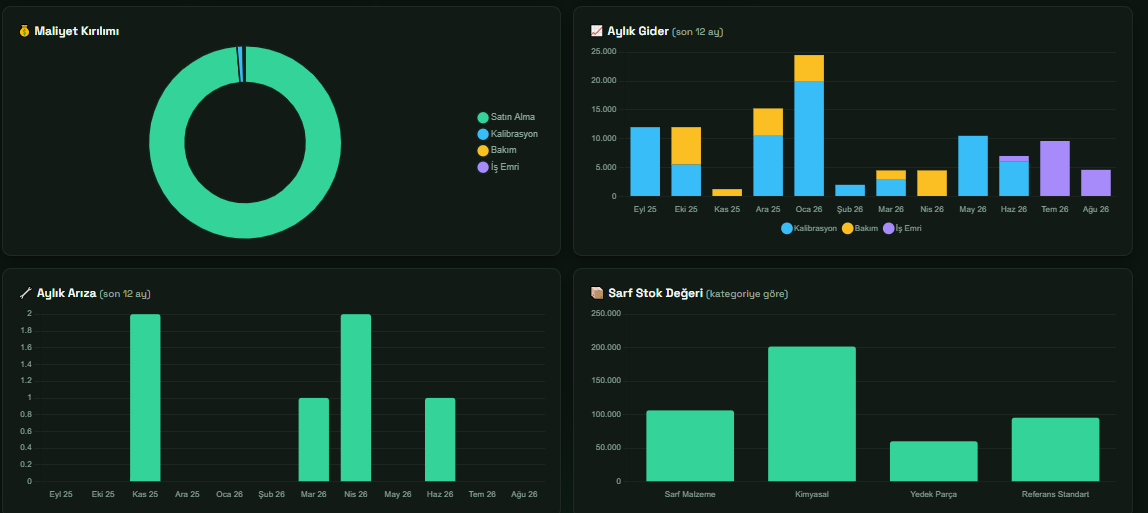Click the 'Referans Standart' category label
Screen dimensions: 1148x513
click(1056, 495)
